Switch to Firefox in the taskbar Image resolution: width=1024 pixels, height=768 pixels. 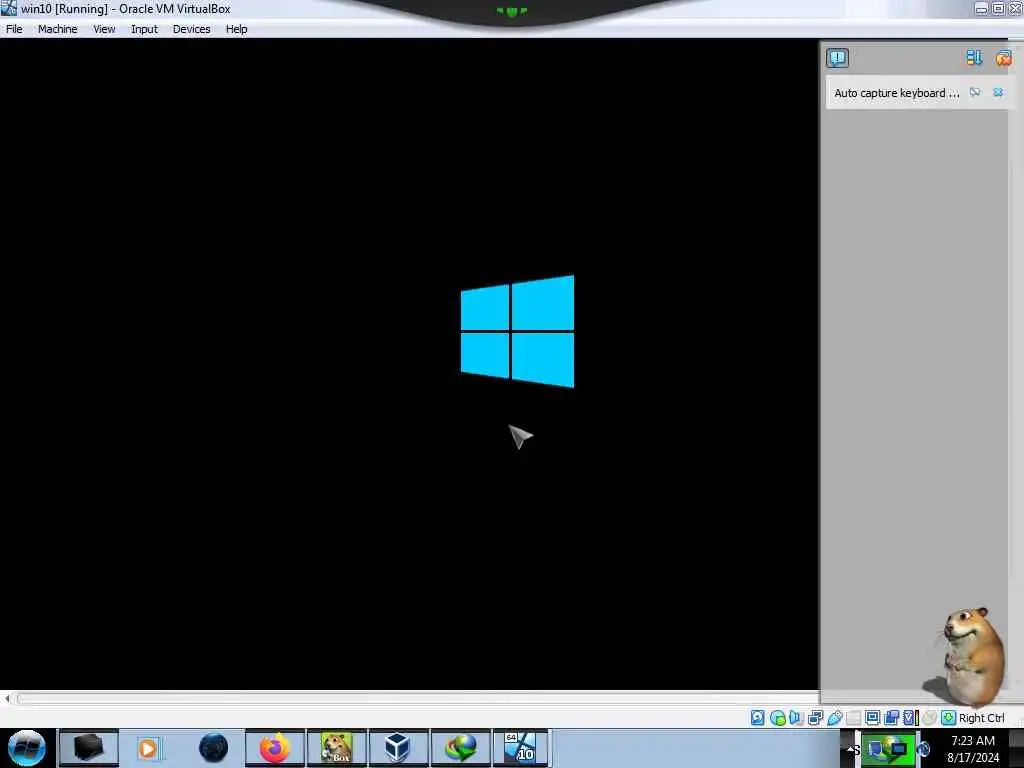click(x=274, y=748)
